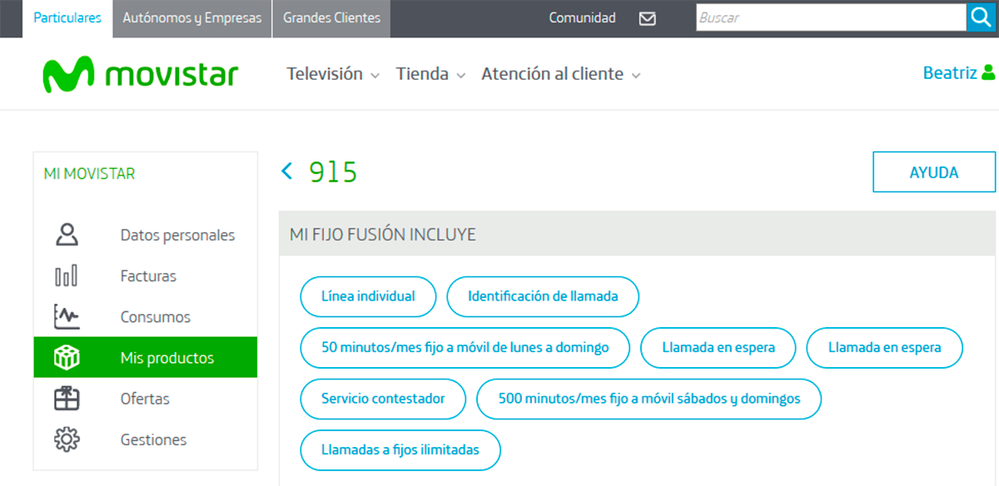Image resolution: width=999 pixels, height=486 pixels.
Task: Open the Comunidad link
Action: [x=582, y=18]
